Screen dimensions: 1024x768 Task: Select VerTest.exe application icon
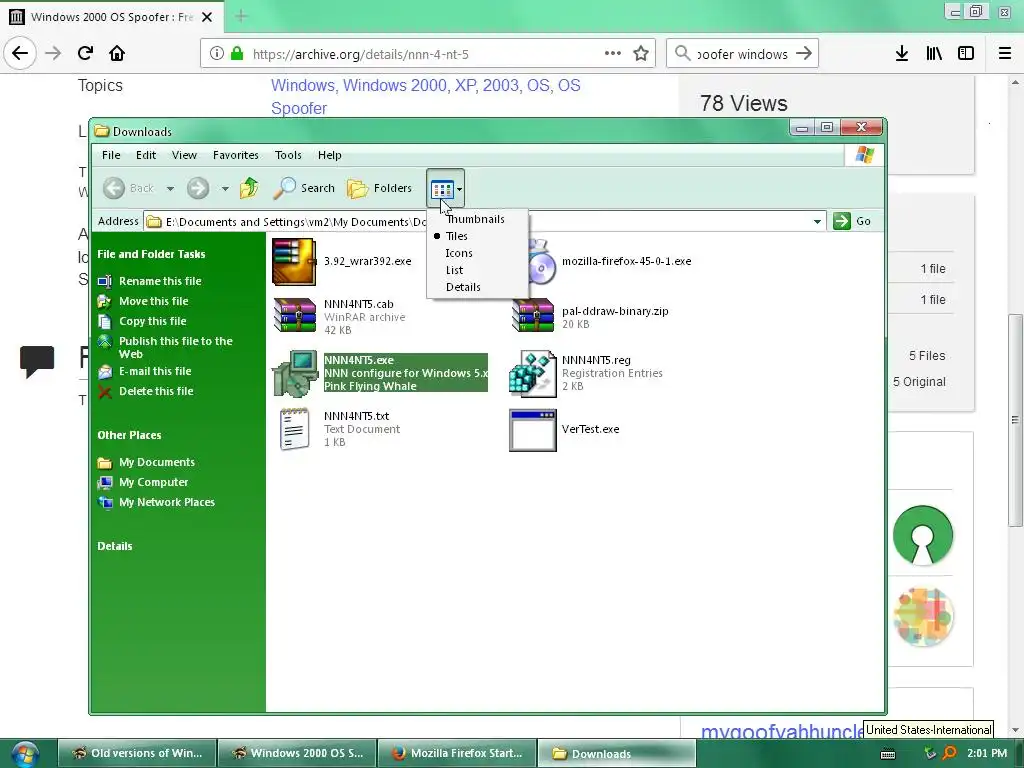point(533,430)
